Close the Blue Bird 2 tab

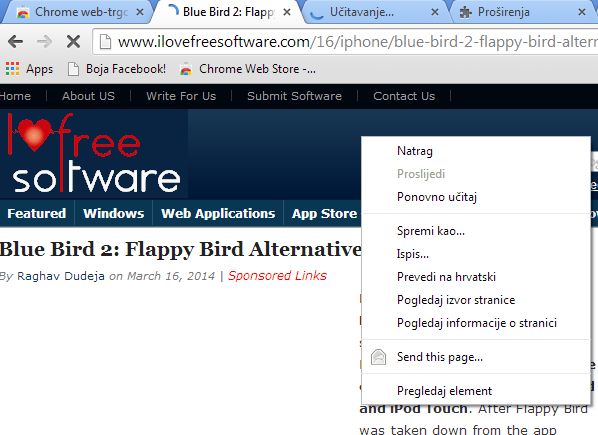287,12
